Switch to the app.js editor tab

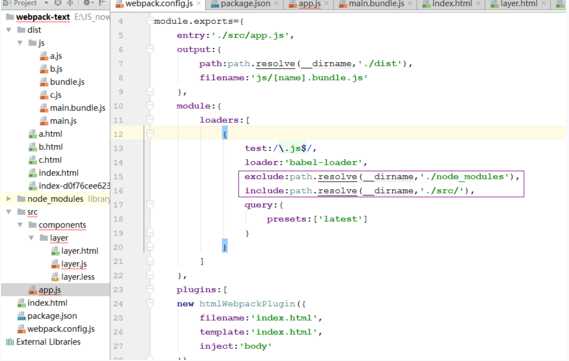point(308,4)
